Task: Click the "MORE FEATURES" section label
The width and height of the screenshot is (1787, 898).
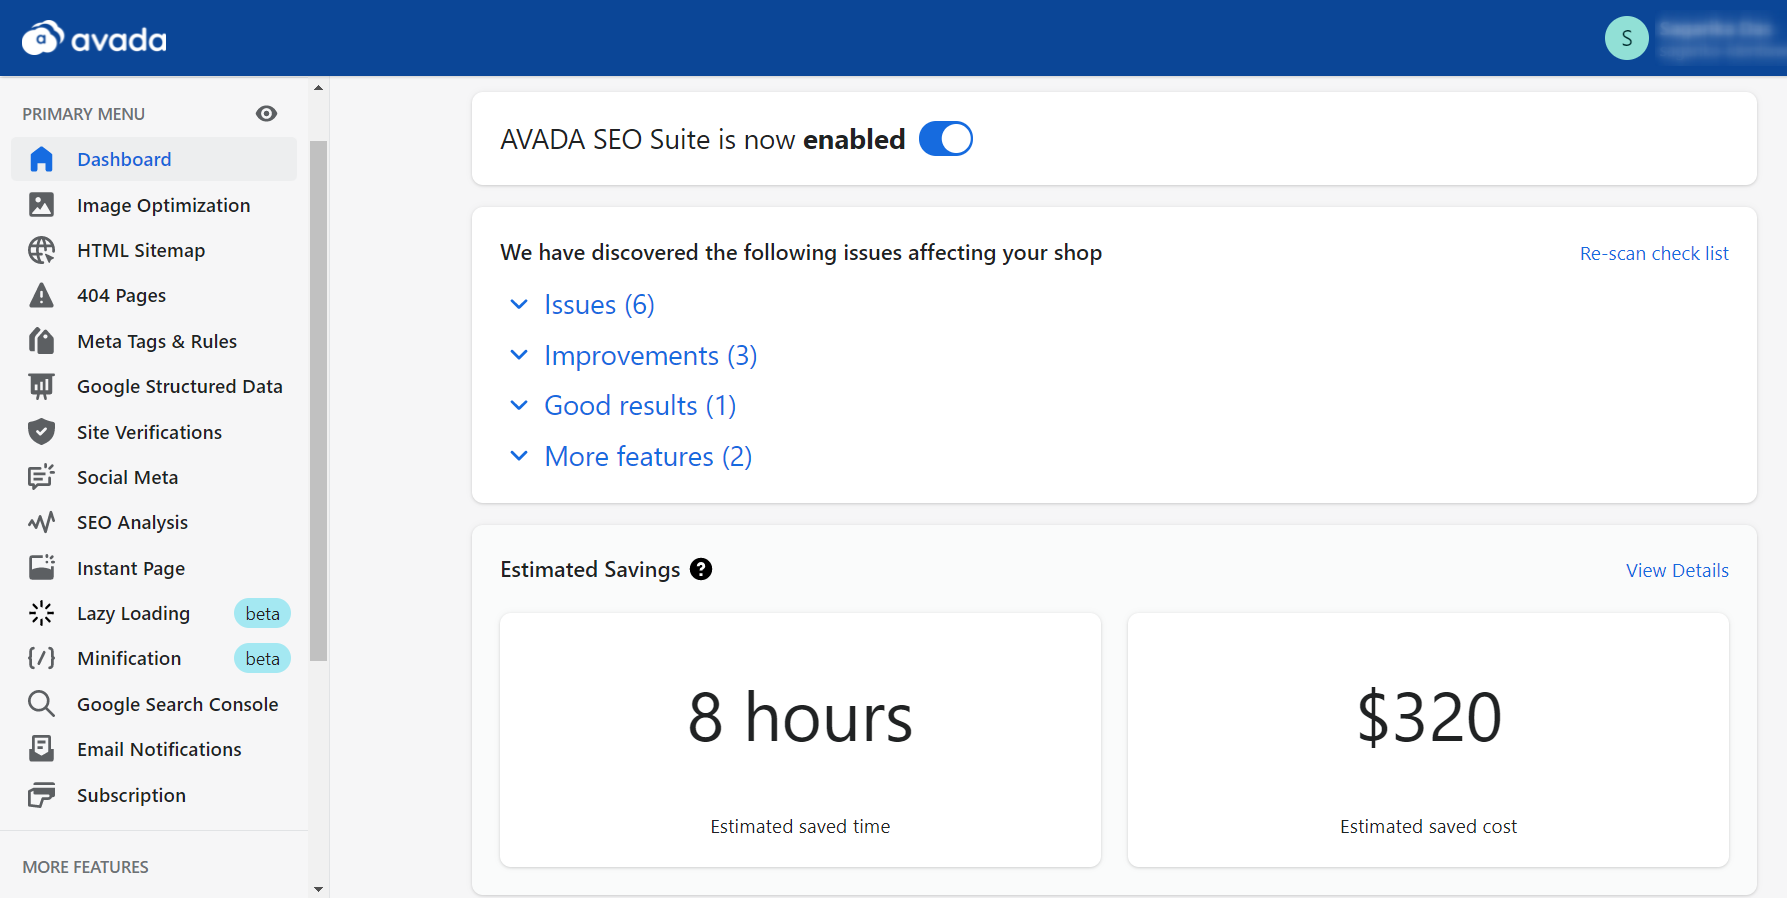Action: click(x=85, y=867)
